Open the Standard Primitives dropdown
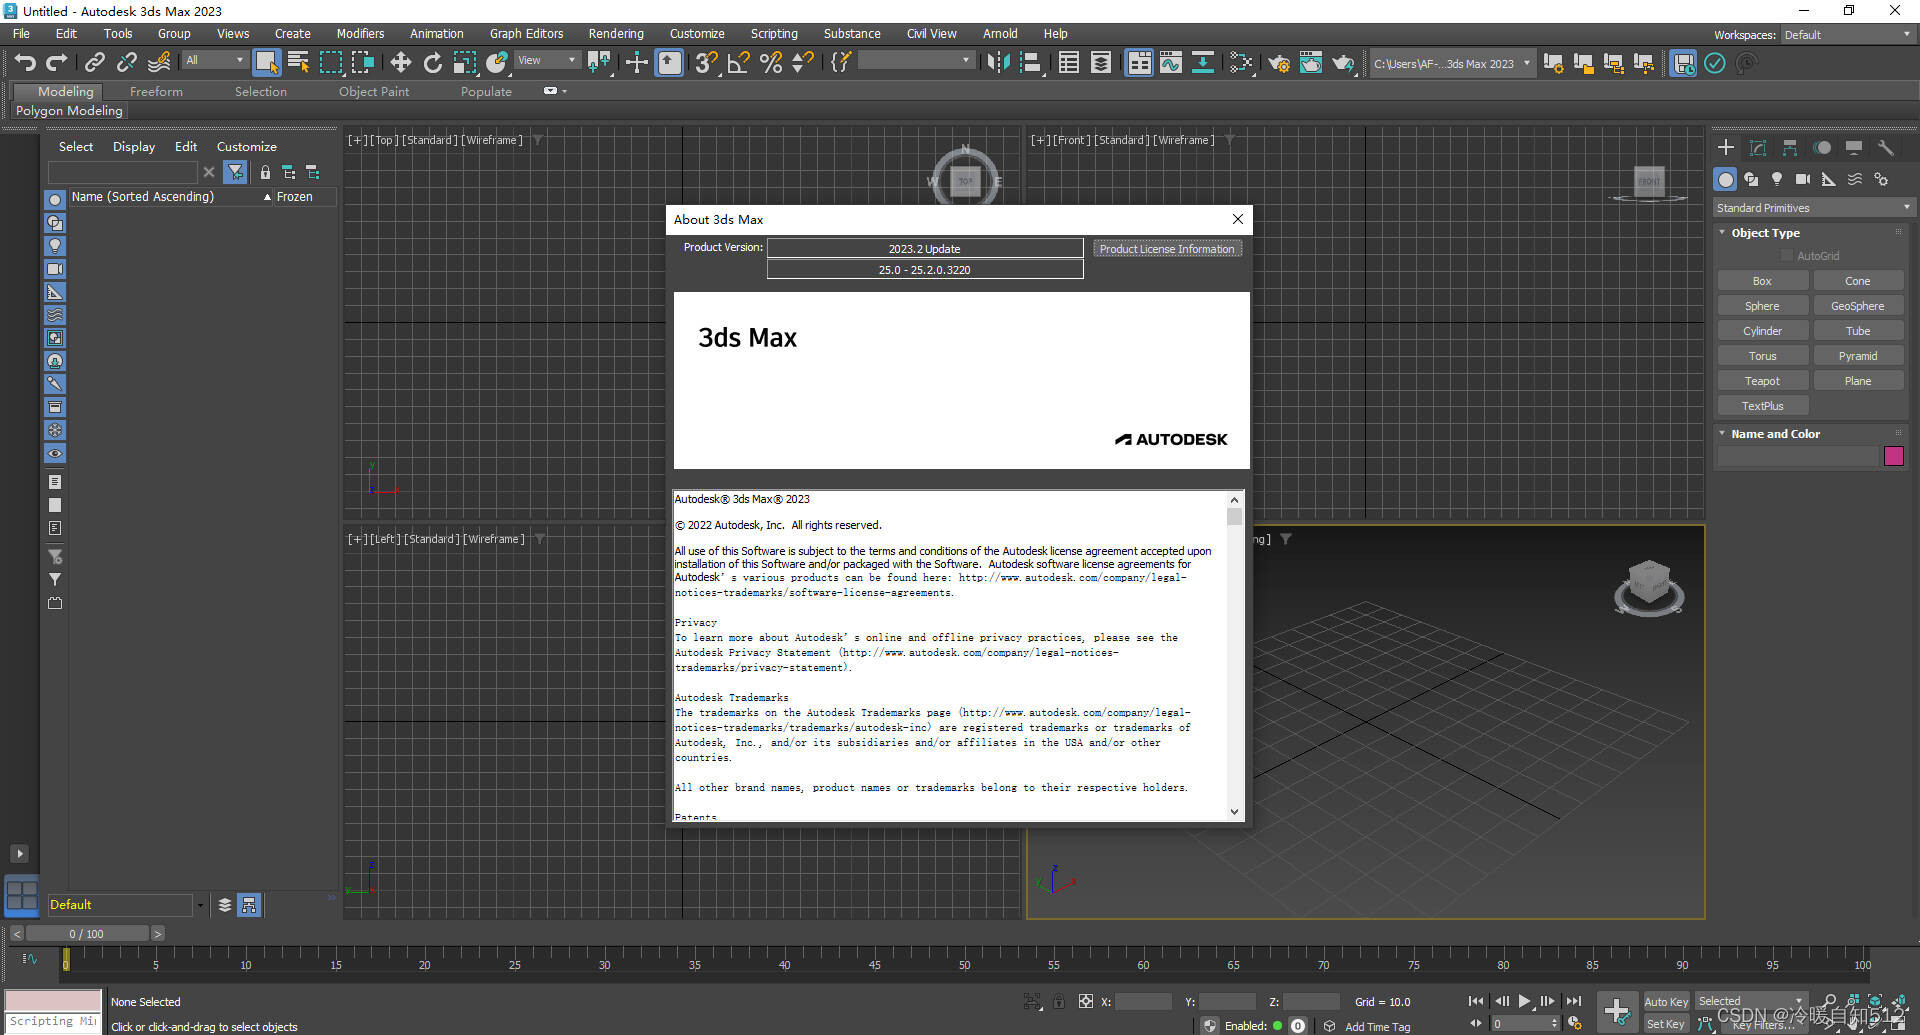Image resolution: width=1920 pixels, height=1035 pixels. pyautogui.click(x=1813, y=208)
